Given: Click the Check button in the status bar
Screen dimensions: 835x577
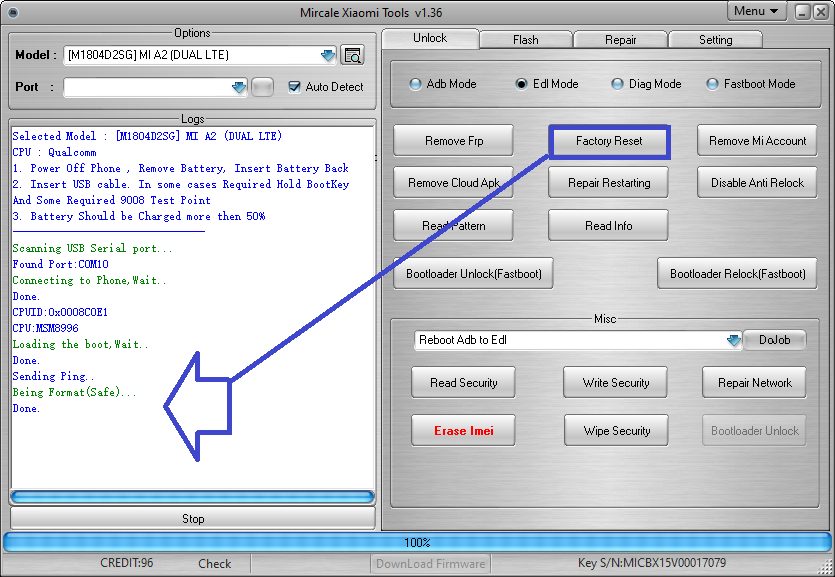Looking at the screenshot, I should (215, 564).
